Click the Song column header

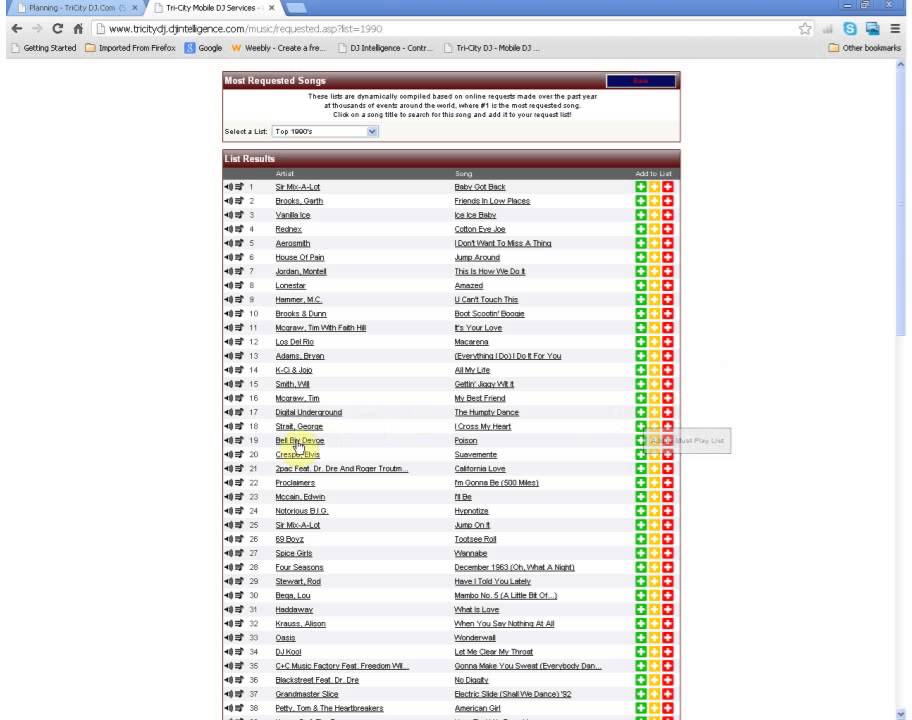[x=463, y=173]
